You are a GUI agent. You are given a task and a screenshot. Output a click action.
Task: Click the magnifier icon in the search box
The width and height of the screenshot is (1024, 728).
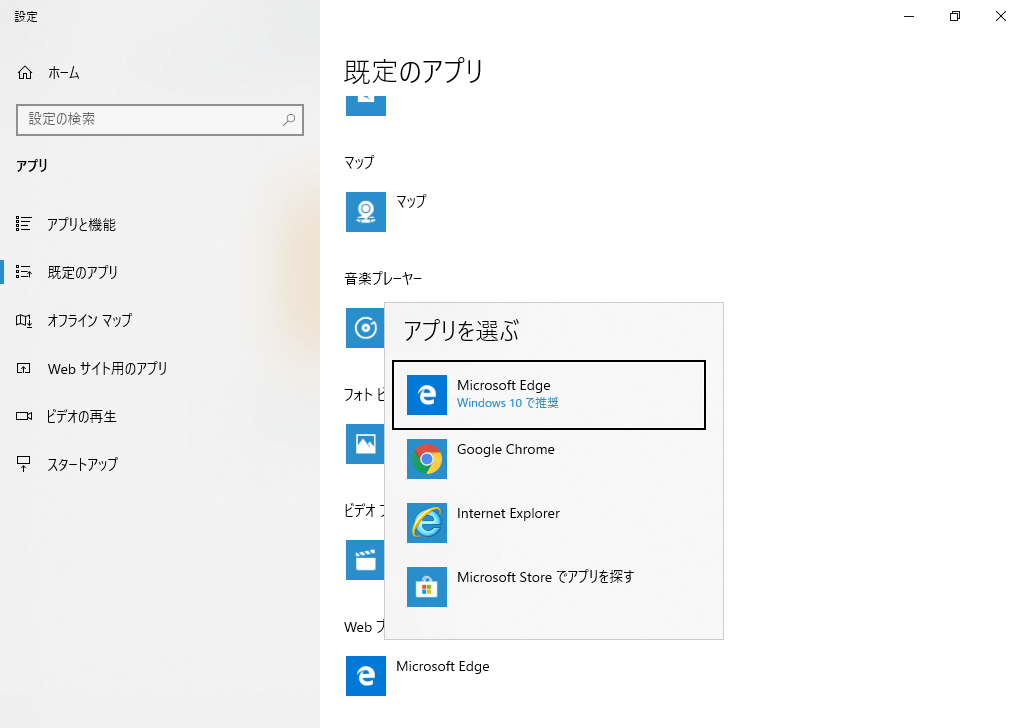pyautogui.click(x=289, y=119)
